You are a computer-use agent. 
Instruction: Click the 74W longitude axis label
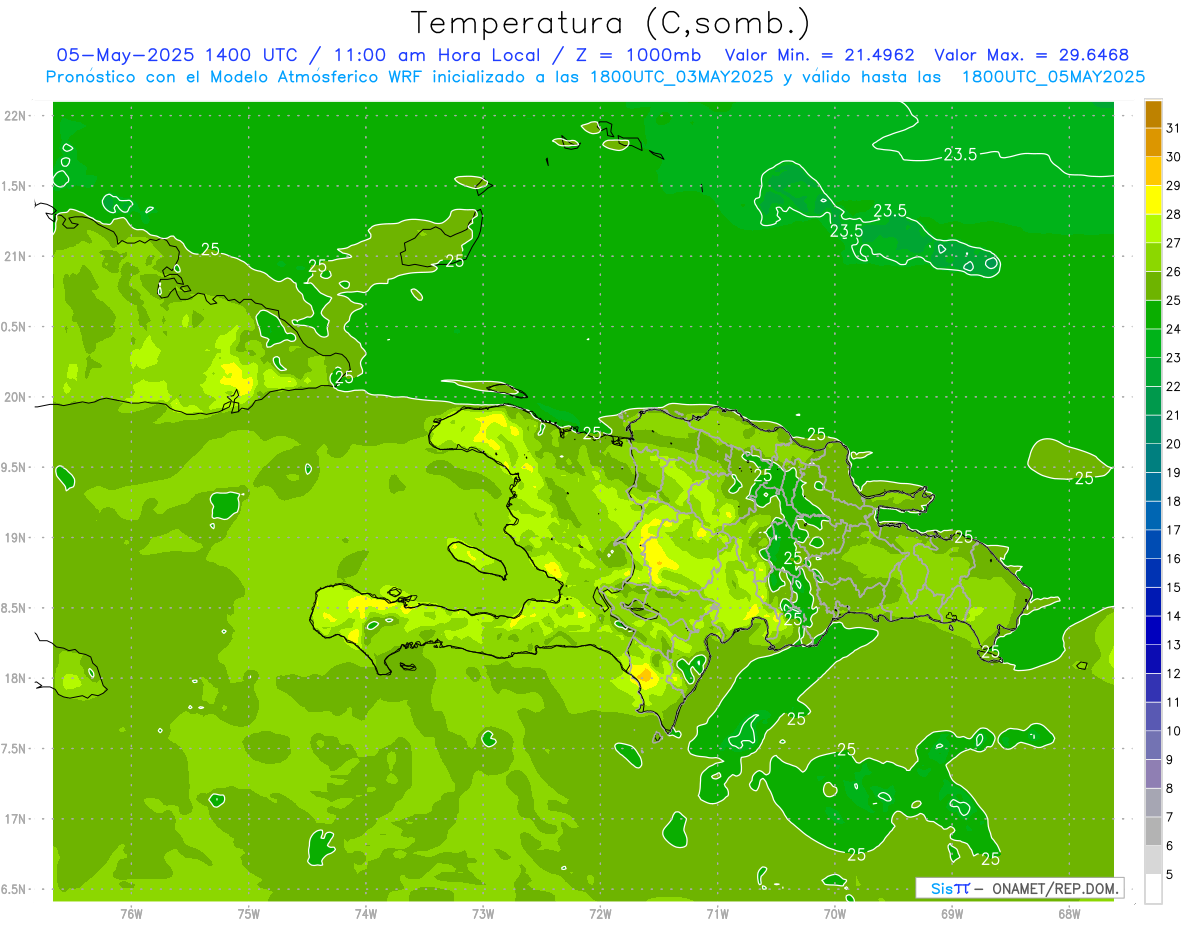point(366,913)
